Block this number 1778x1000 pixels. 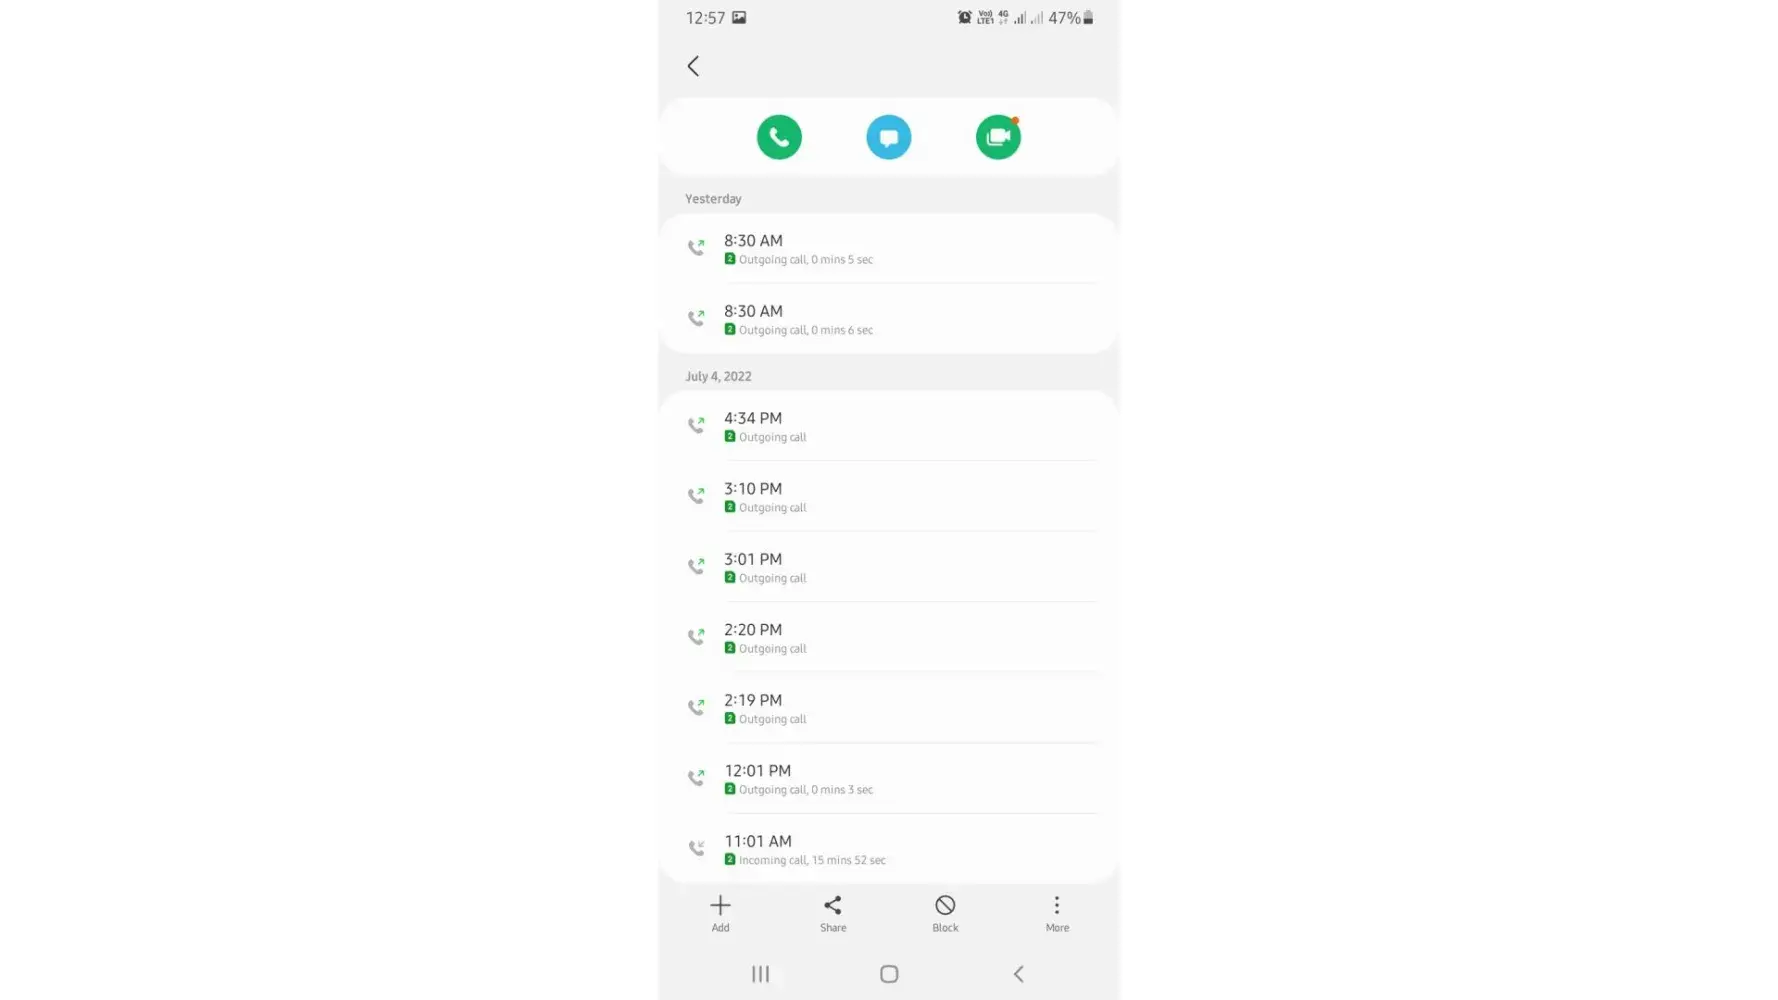(945, 913)
